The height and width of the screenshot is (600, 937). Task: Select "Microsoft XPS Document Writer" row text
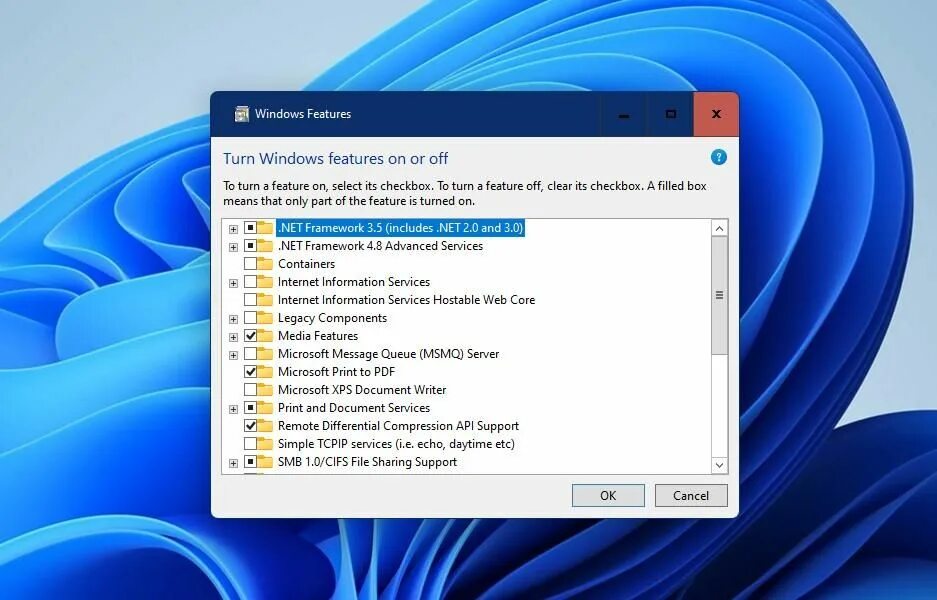[x=362, y=390]
